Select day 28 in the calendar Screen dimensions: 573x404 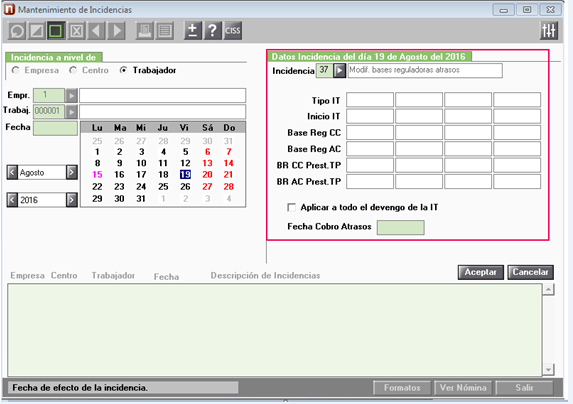(229, 187)
